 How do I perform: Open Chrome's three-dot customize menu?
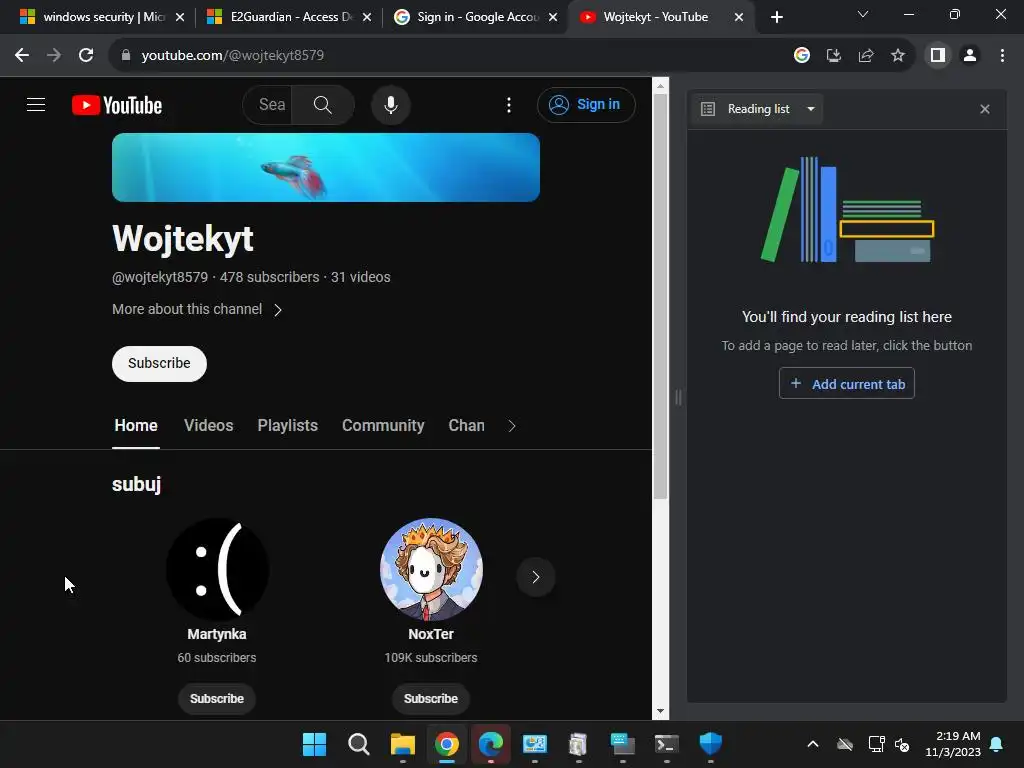[1002, 55]
